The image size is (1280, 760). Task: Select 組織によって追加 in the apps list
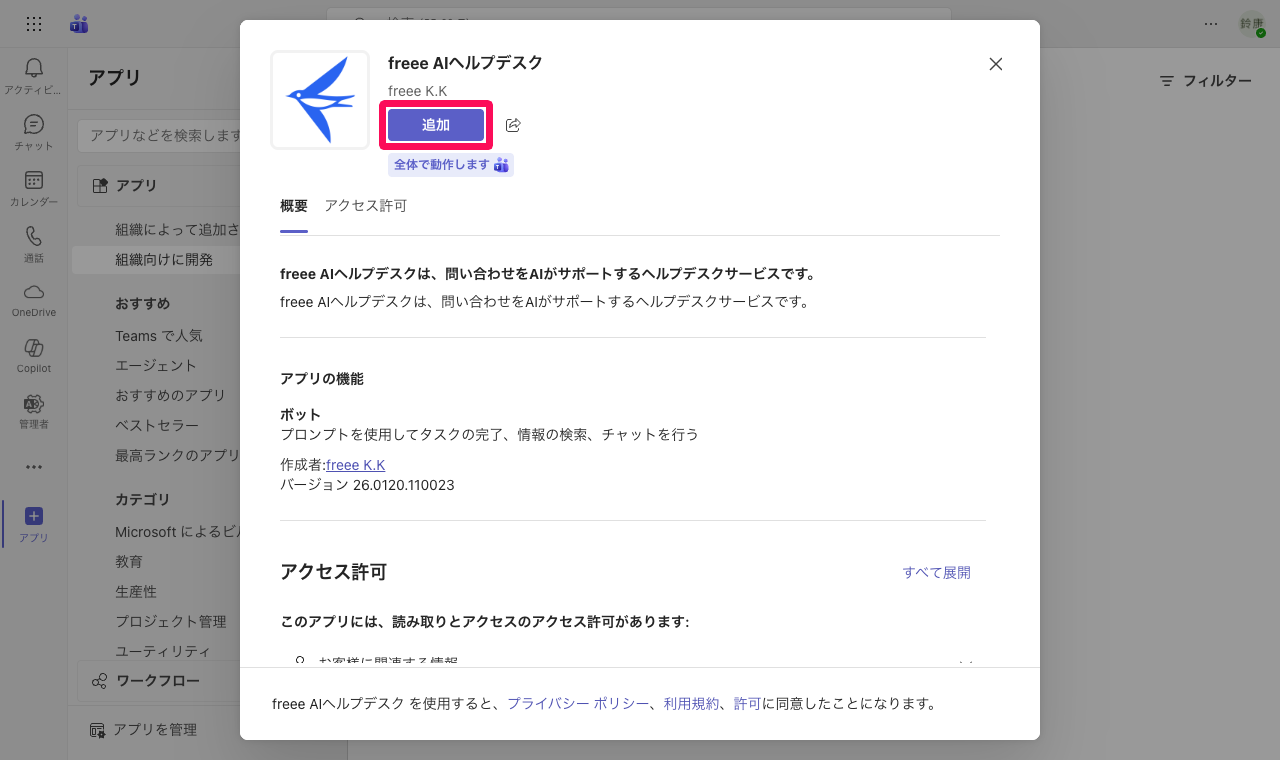click(x=177, y=230)
